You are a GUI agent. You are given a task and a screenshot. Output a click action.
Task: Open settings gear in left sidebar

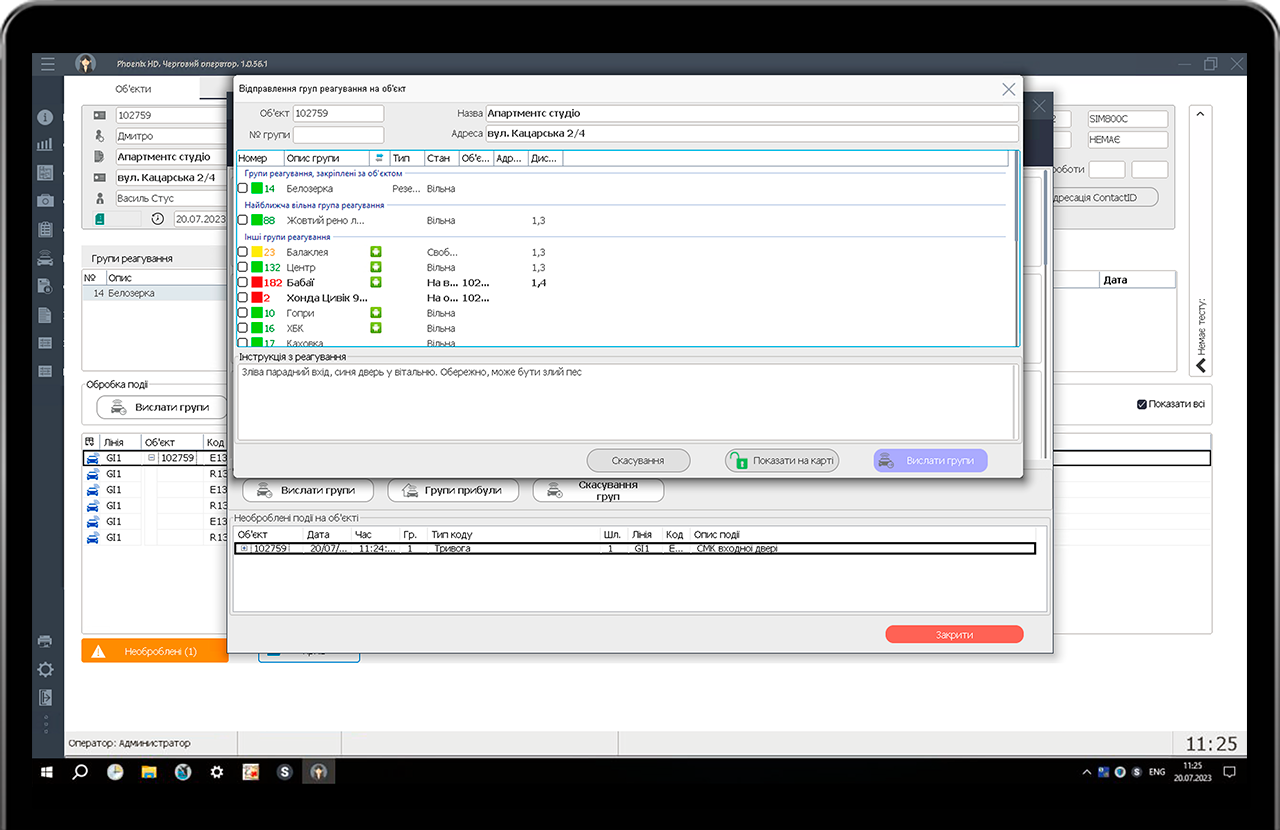pos(45,669)
